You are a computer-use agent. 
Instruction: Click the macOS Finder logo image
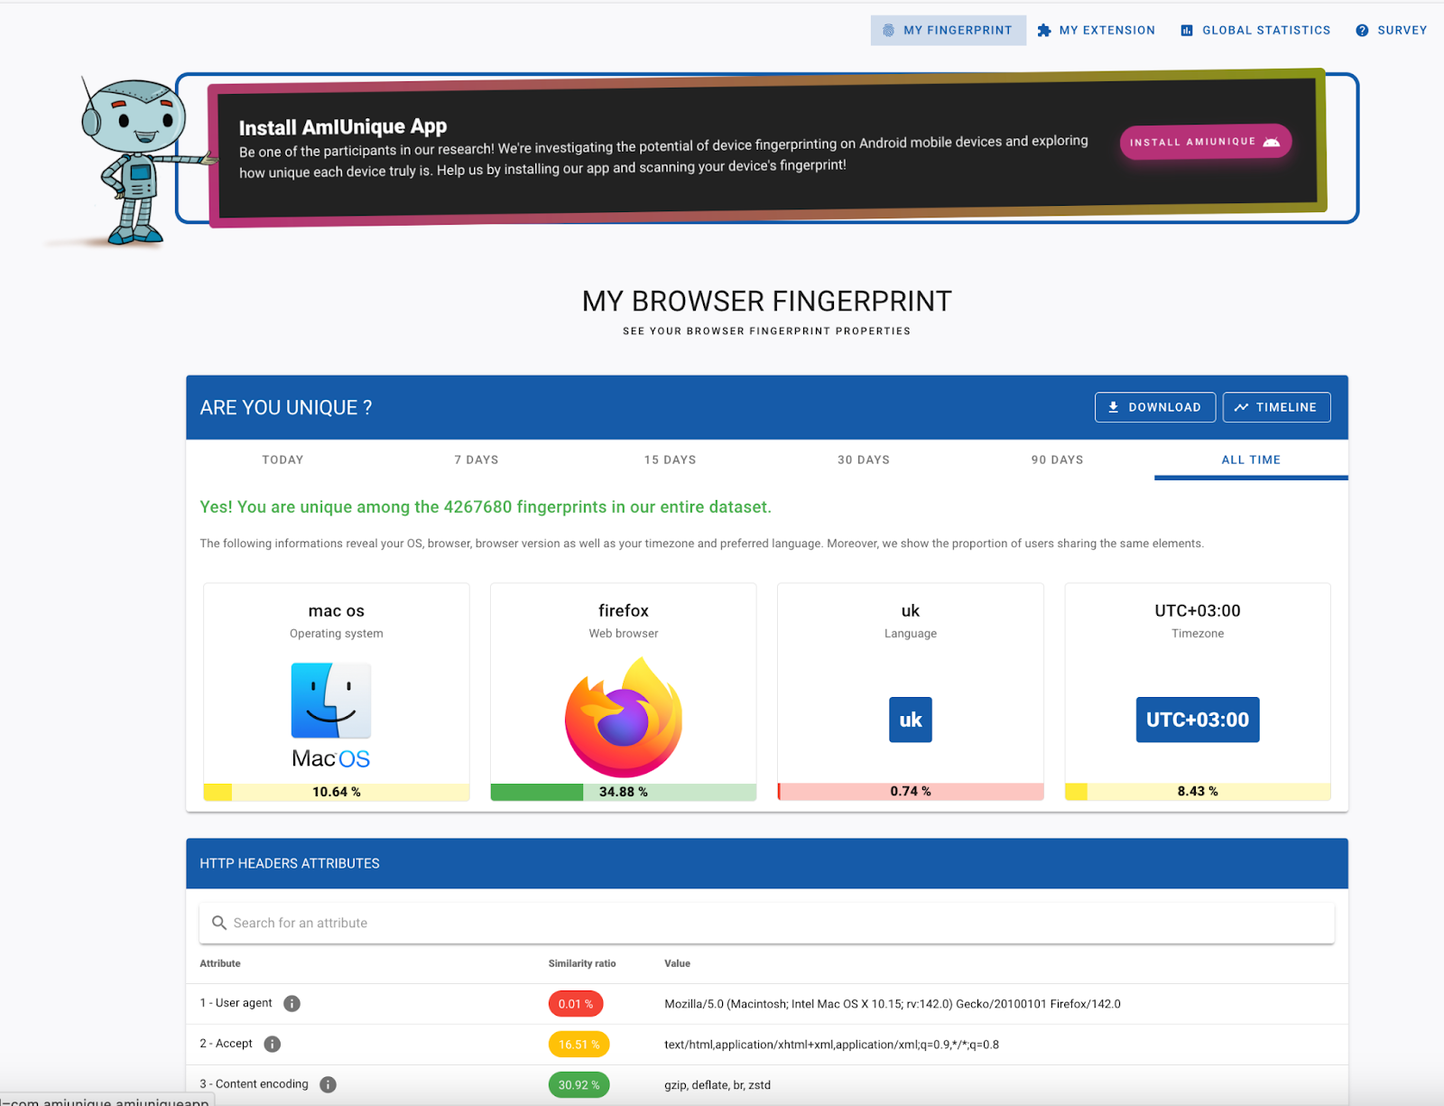(x=331, y=700)
